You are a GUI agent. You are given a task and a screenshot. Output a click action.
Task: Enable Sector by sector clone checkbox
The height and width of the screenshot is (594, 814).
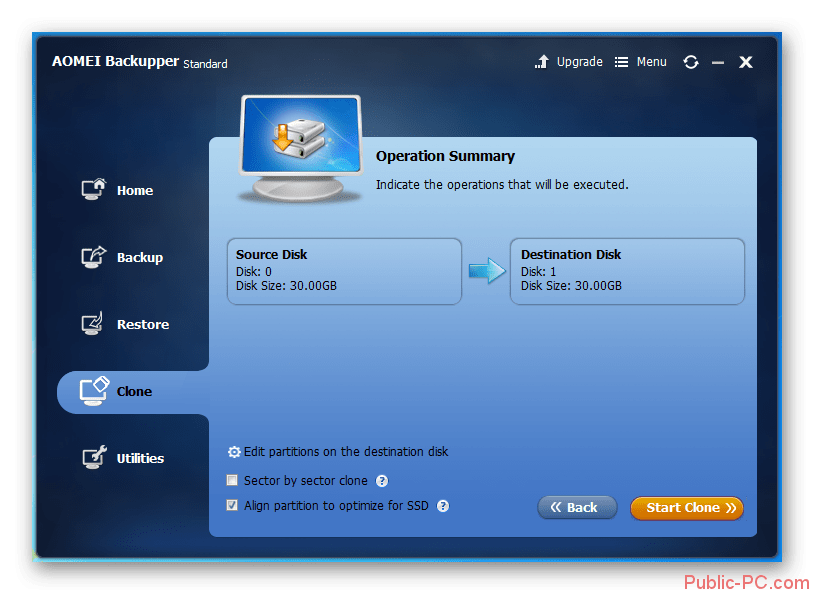click(232, 480)
